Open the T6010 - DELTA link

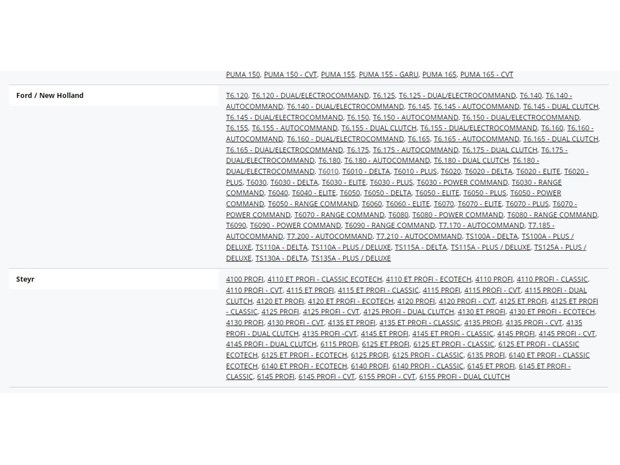tap(366, 171)
